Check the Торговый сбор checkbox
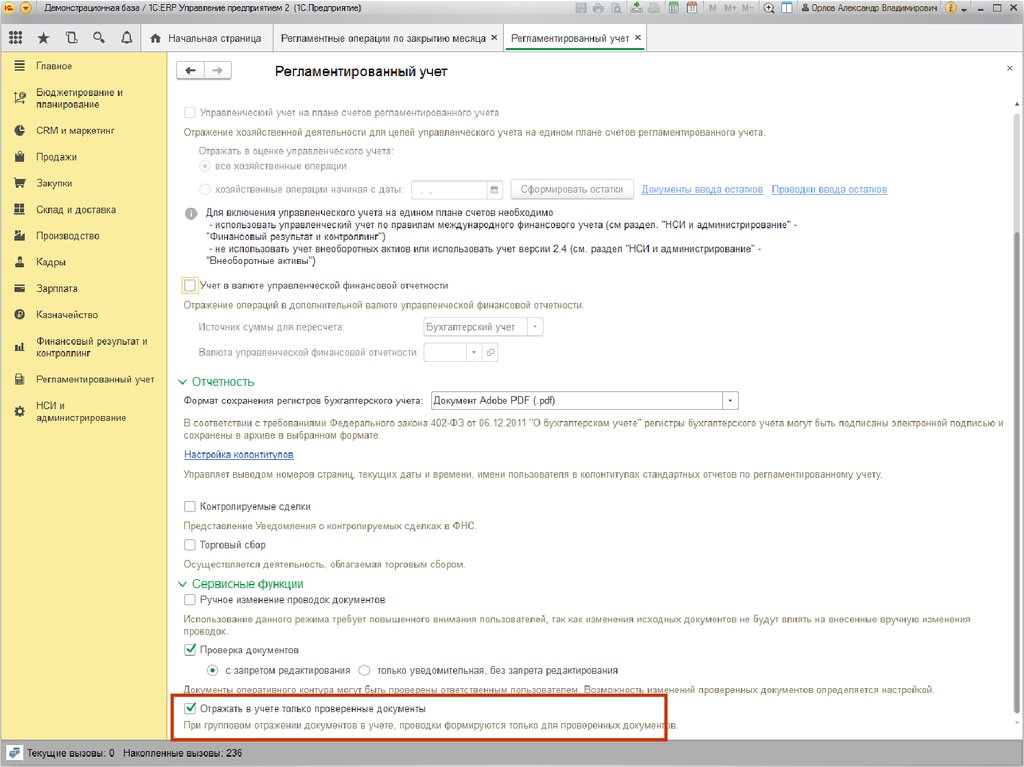The height and width of the screenshot is (767, 1024). pos(191,545)
